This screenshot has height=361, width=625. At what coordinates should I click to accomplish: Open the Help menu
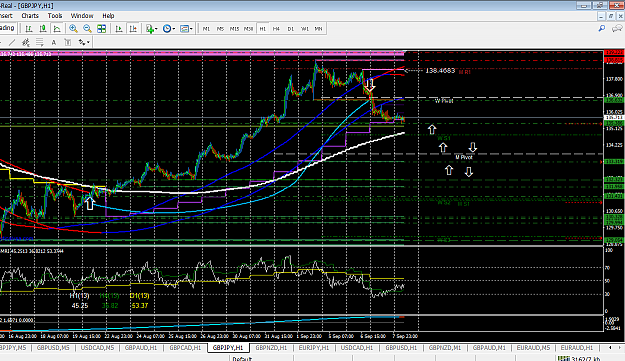pos(108,16)
